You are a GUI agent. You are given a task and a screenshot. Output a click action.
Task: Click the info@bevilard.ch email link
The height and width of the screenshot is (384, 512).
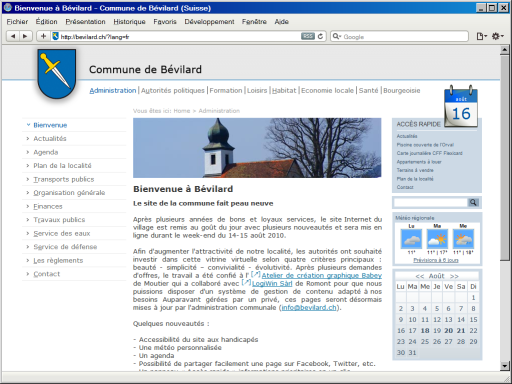[x=309, y=308]
